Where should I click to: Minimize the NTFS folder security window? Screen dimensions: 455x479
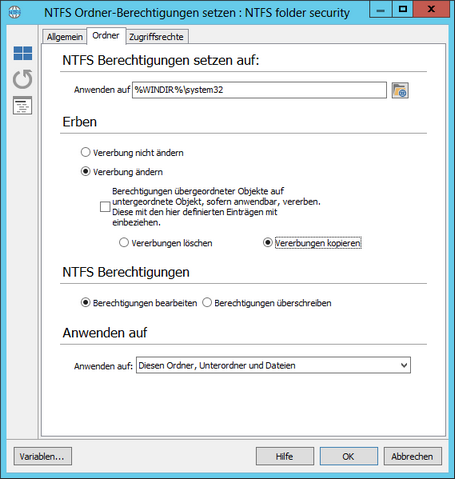point(380,9)
